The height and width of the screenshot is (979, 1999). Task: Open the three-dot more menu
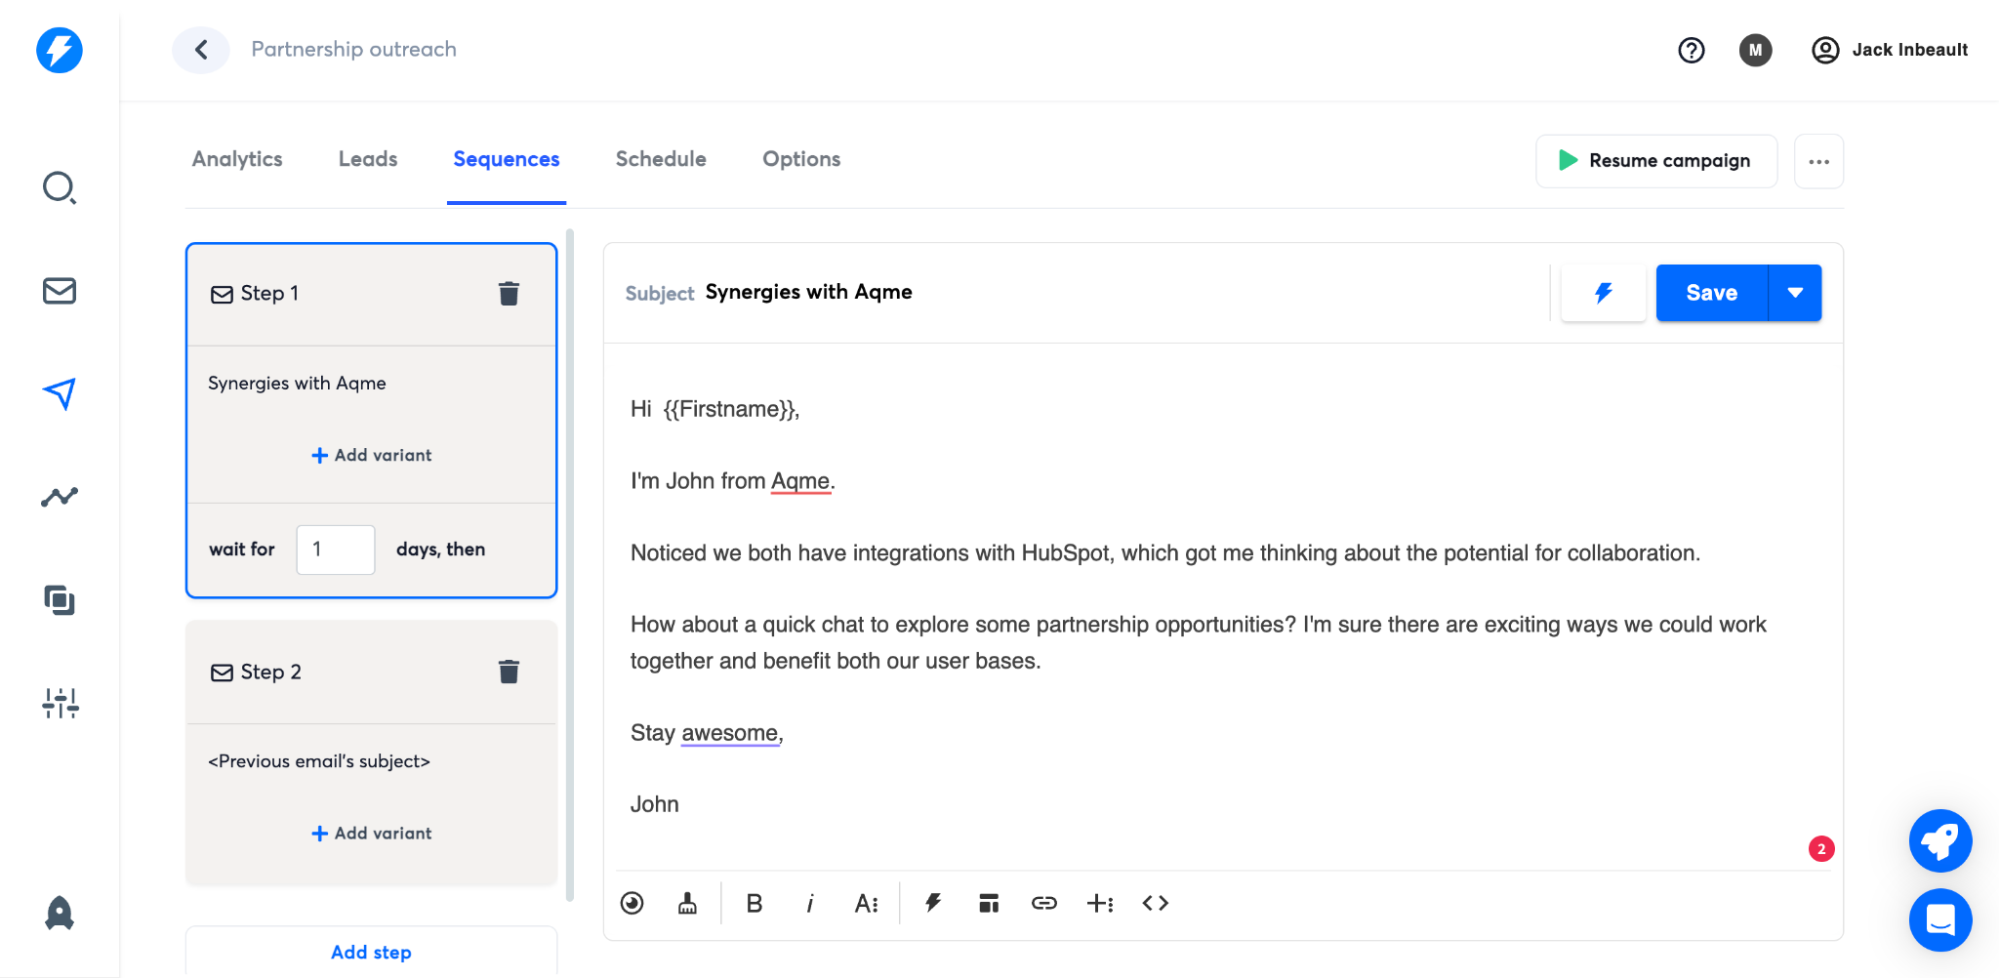1819,161
